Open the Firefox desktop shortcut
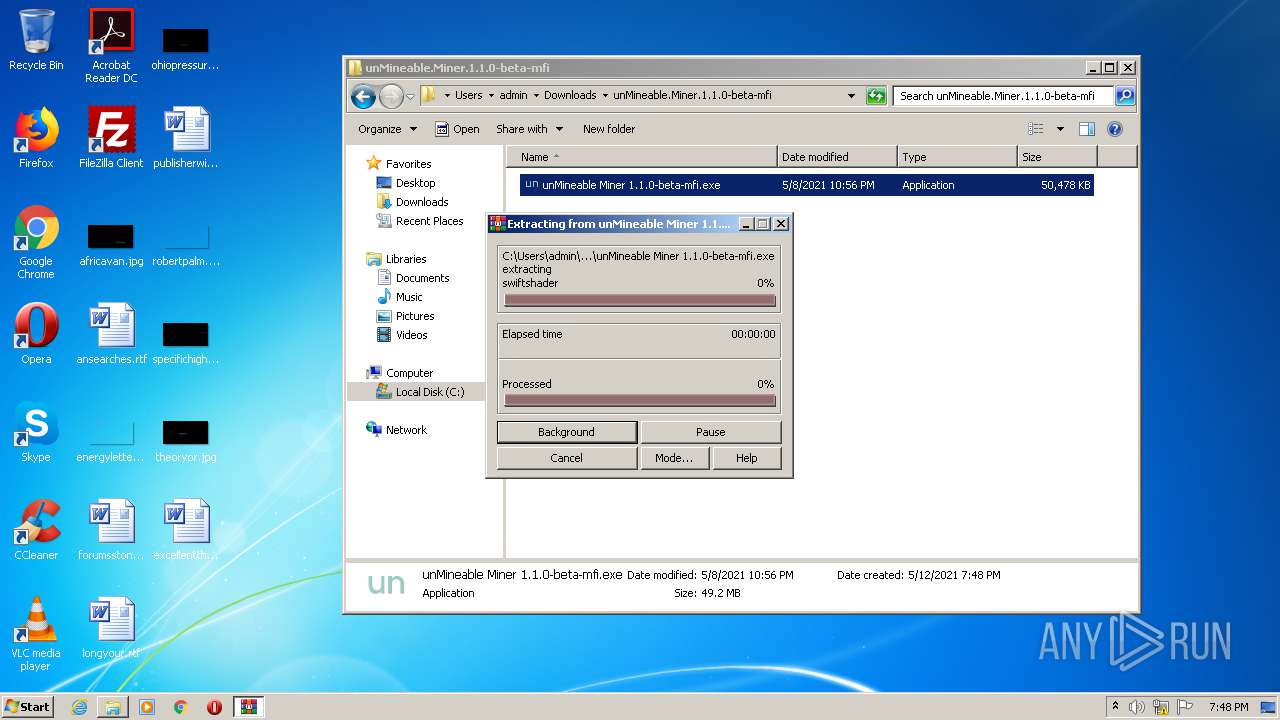The width and height of the screenshot is (1280, 720). [36, 138]
